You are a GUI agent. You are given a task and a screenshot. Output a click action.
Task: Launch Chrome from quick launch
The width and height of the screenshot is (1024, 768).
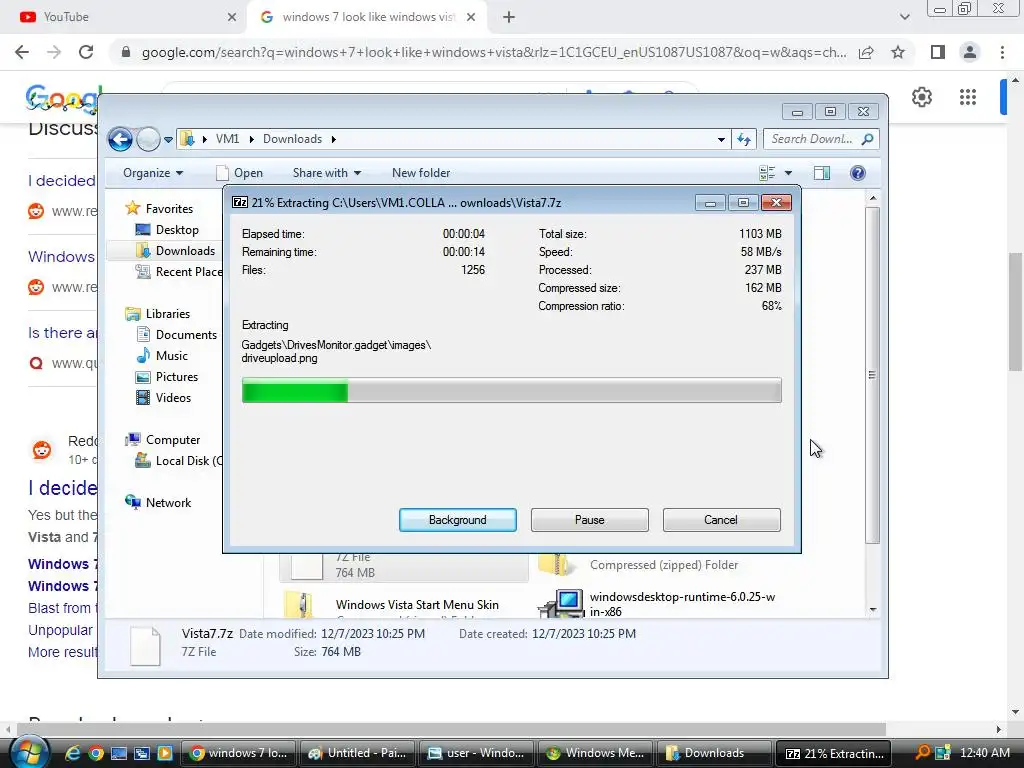[96, 753]
